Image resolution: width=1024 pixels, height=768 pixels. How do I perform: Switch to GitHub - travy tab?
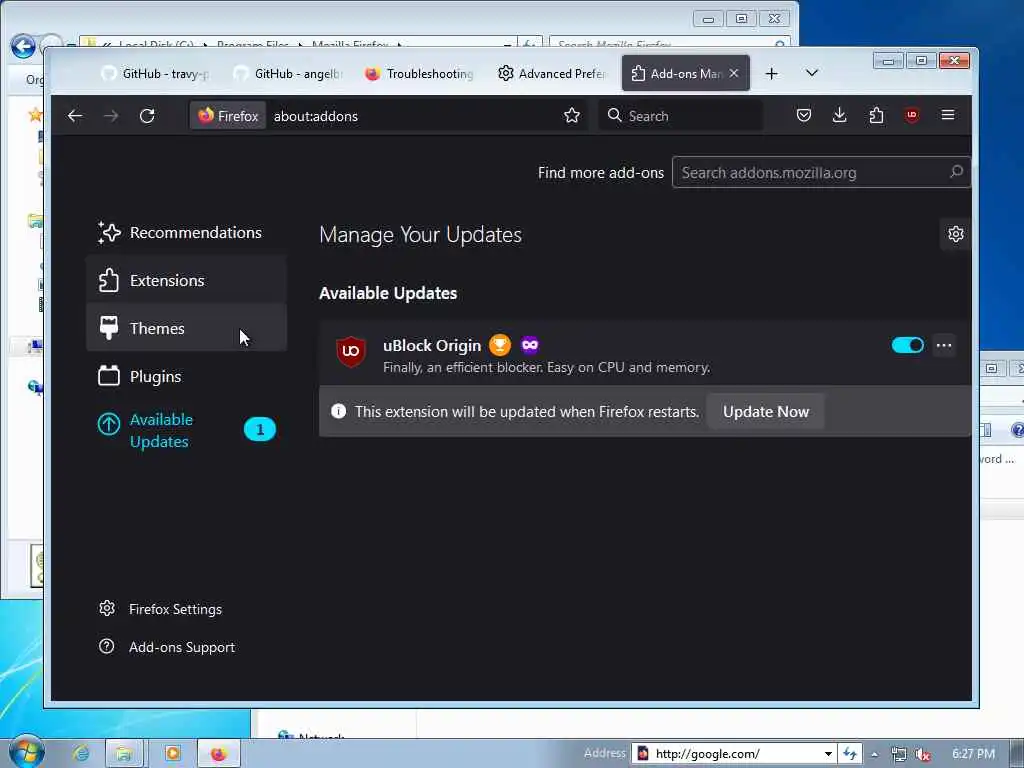pyautogui.click(x=155, y=73)
